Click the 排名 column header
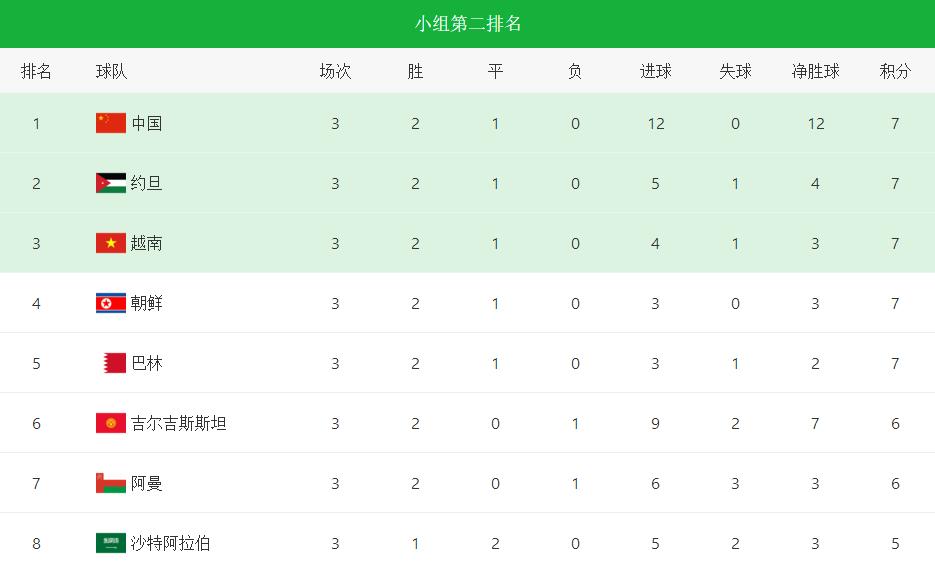 tap(36, 71)
